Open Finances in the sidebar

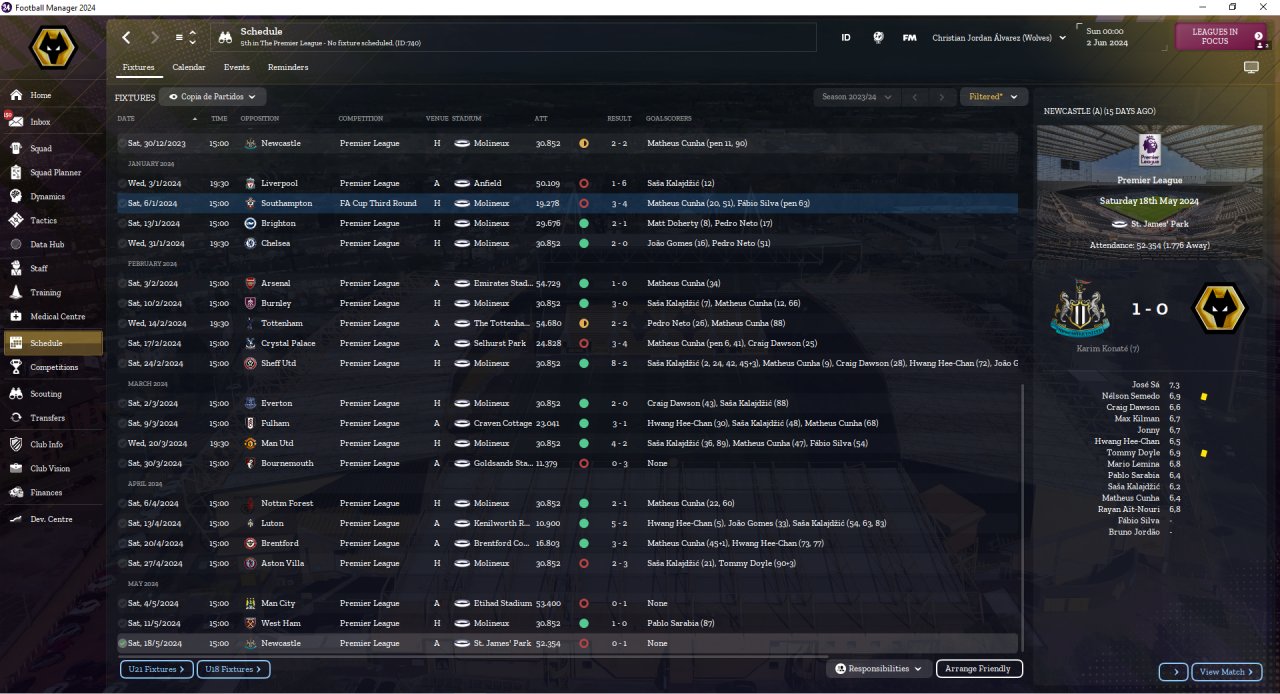point(54,492)
